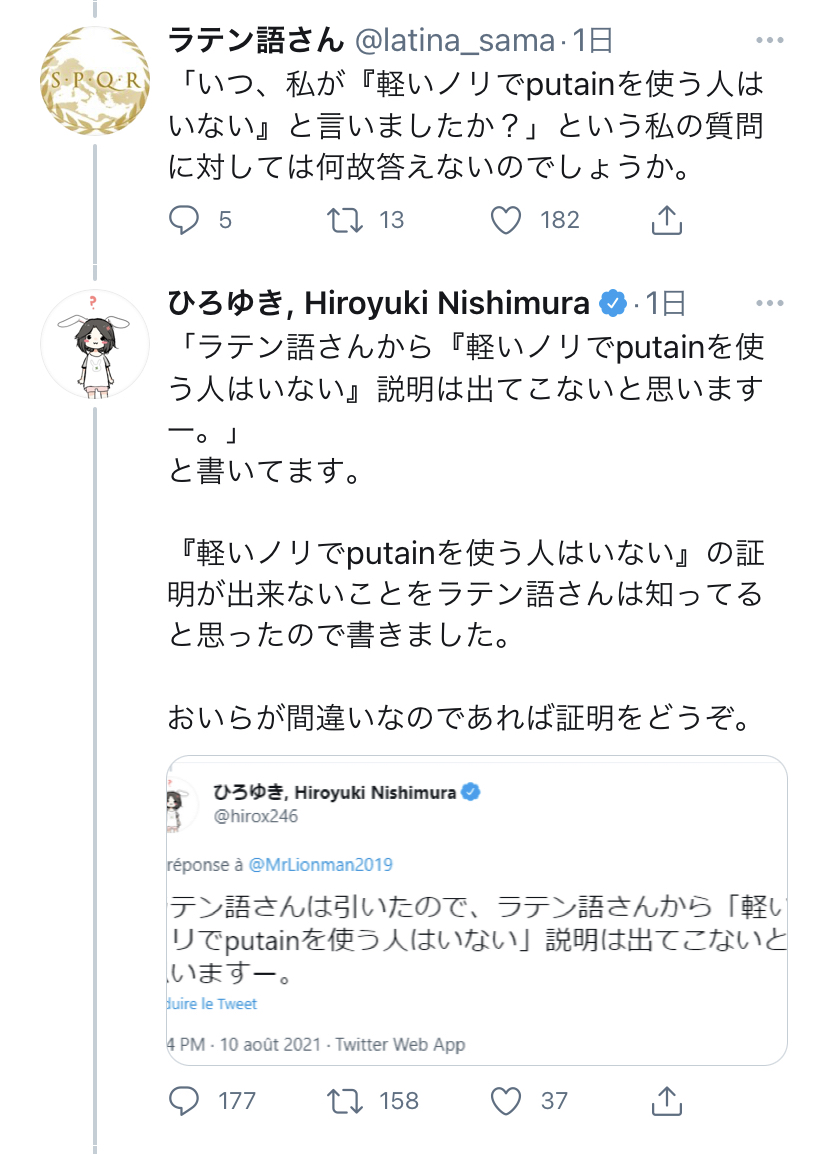Open more options for ラテン語さん tweet
Screen dimensions: 828x1154
[x=770, y=40]
